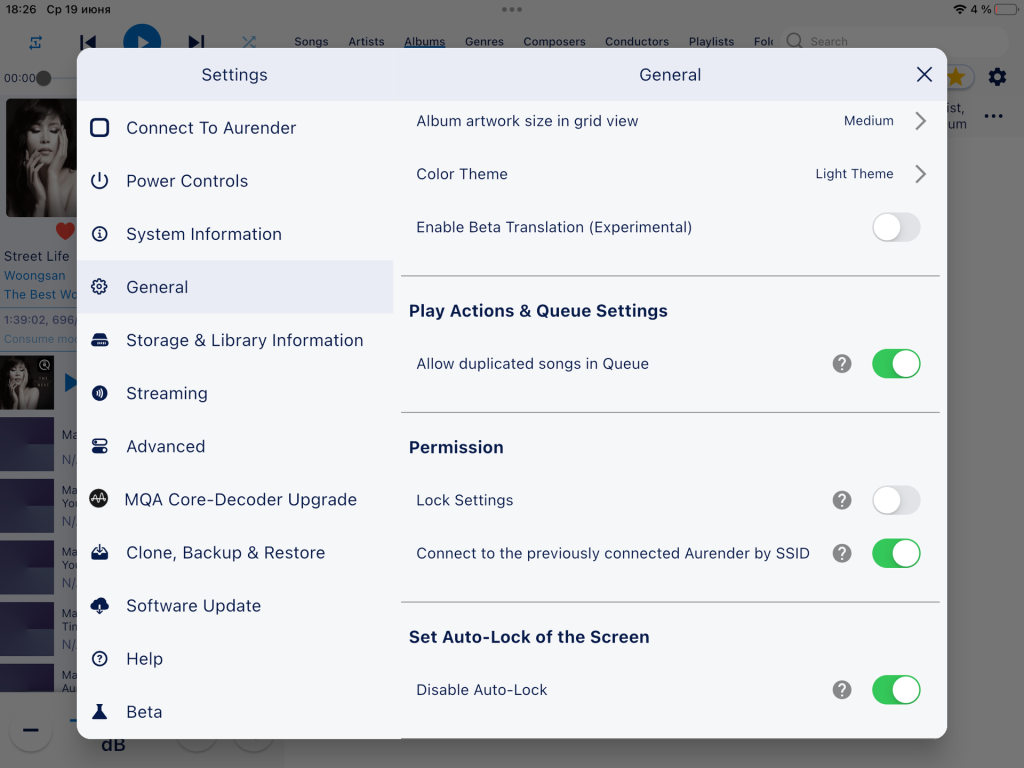Switch to Artists tab

coord(366,41)
